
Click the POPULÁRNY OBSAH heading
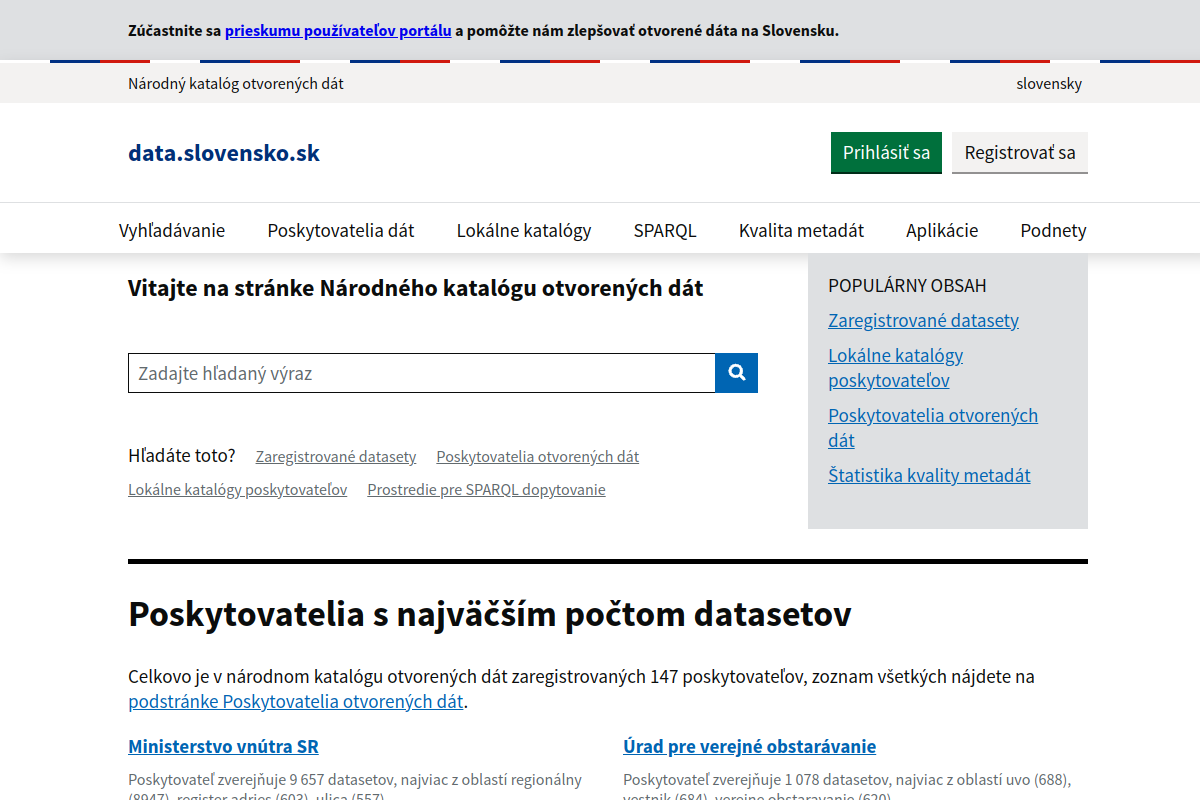point(907,286)
